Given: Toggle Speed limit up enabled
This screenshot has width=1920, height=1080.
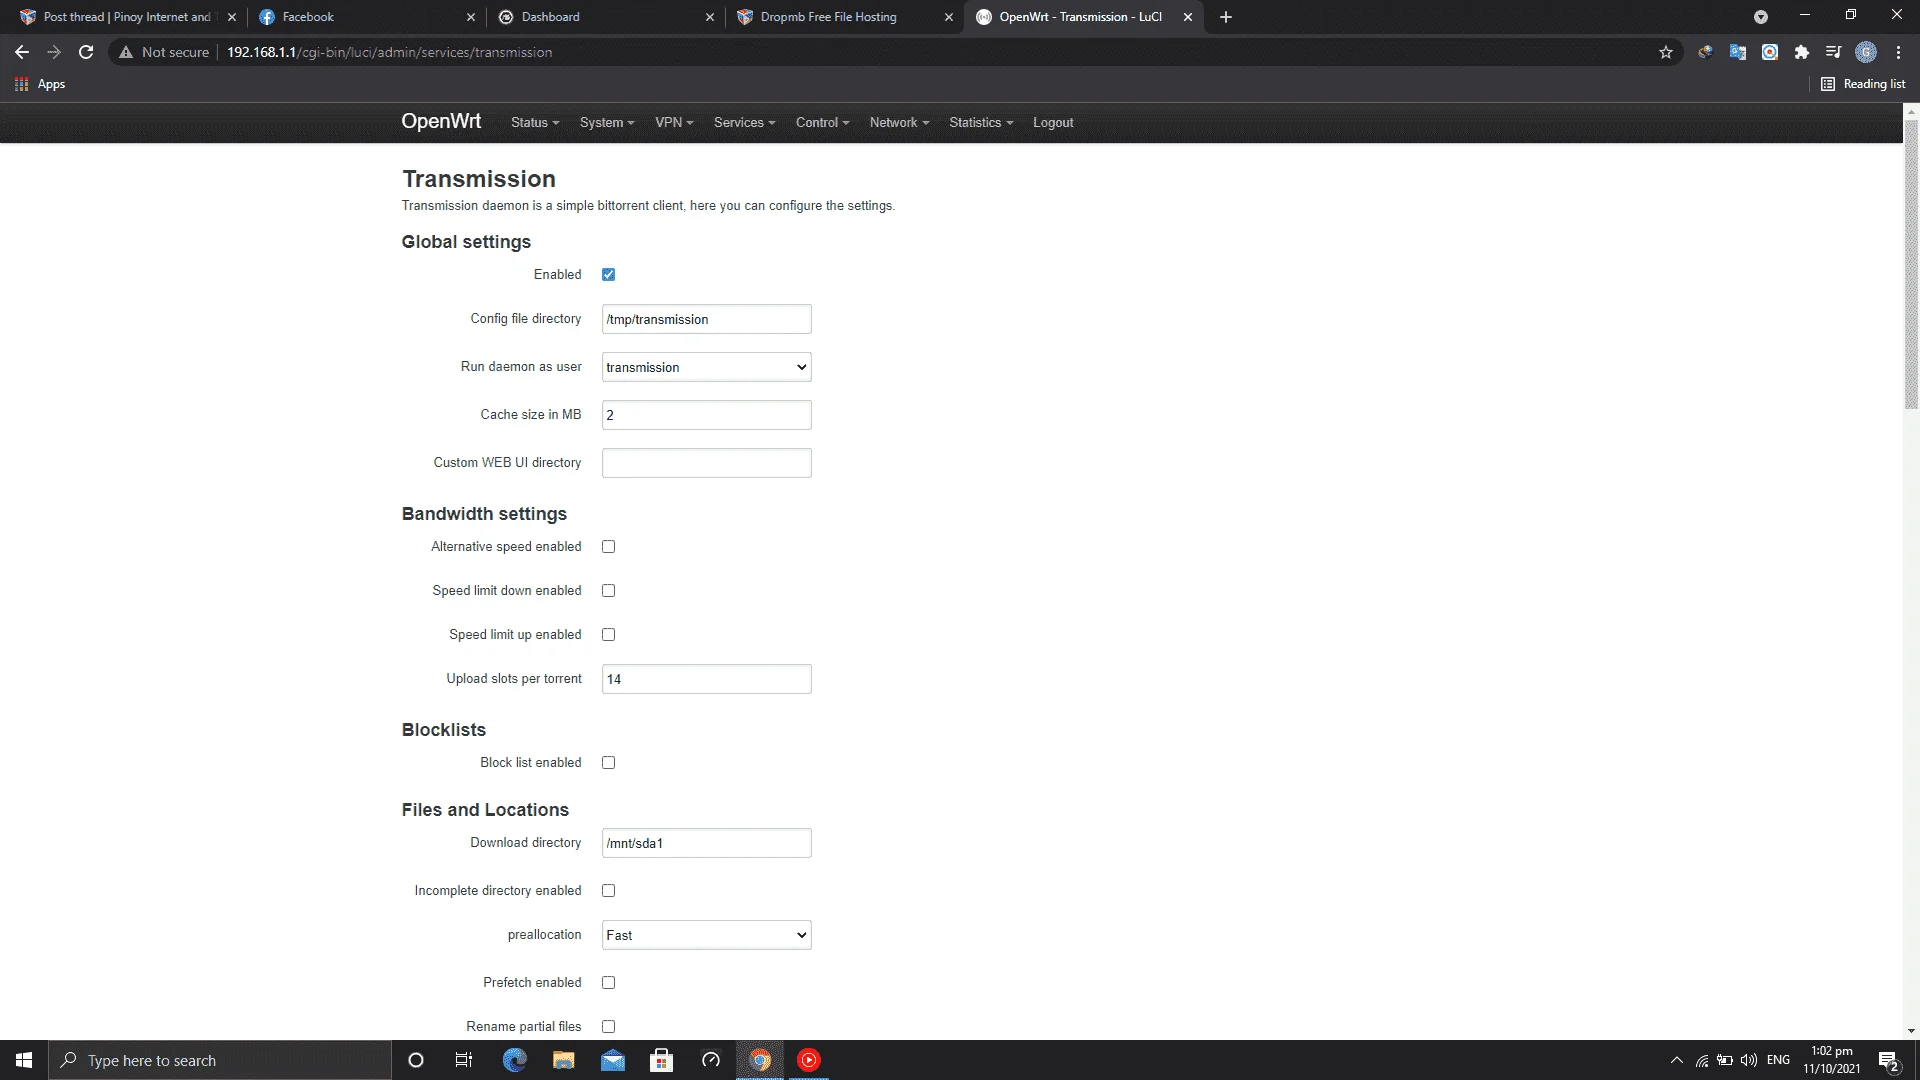Looking at the screenshot, I should coord(608,634).
